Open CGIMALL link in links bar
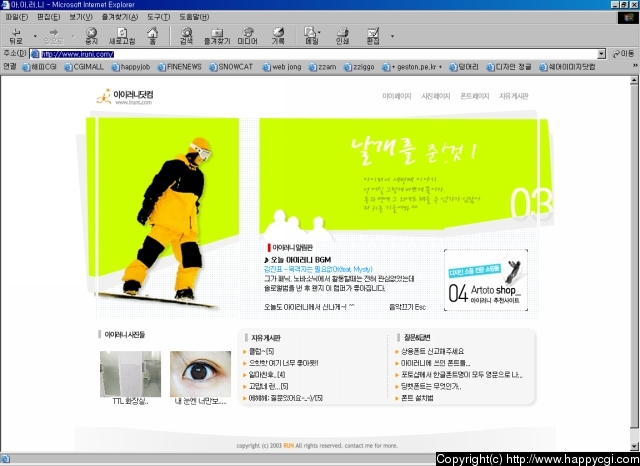This screenshot has height=466, width=640. click(84, 67)
